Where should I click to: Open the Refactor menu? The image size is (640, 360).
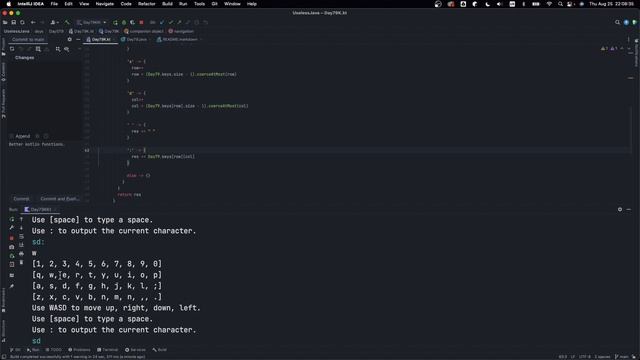[147, 4]
